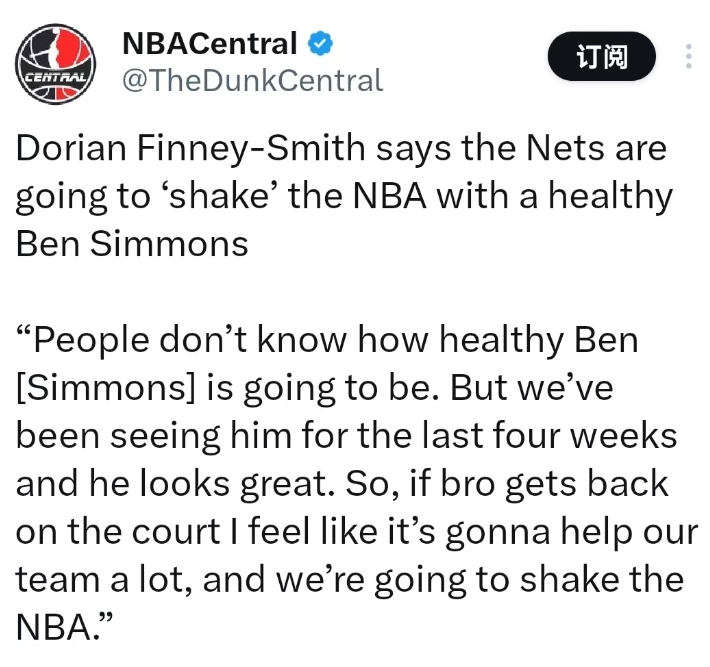
Task: Open the NBACentral display name link
Action: point(209,43)
